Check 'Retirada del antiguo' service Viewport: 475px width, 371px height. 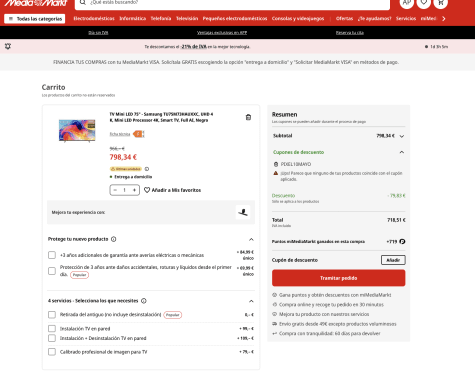52,315
